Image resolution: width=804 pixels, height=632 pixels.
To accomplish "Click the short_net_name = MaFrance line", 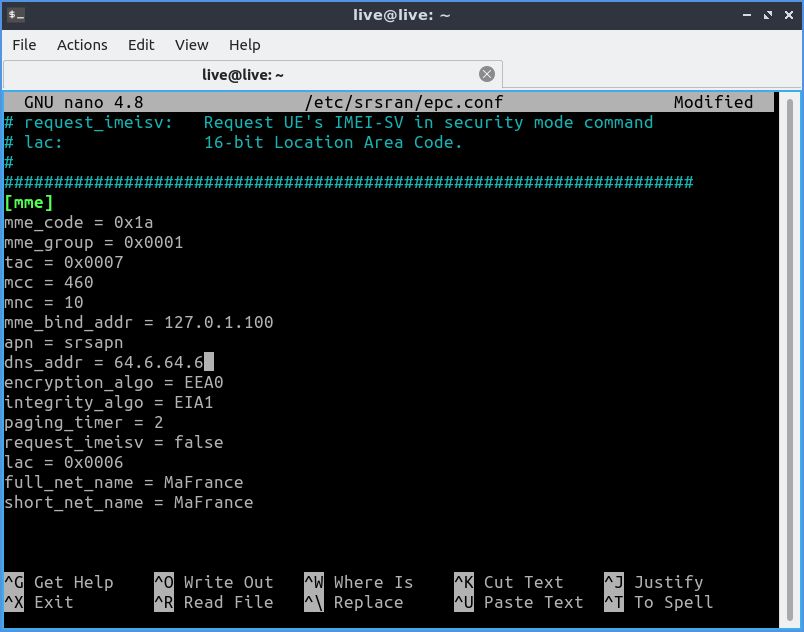I will coord(129,502).
